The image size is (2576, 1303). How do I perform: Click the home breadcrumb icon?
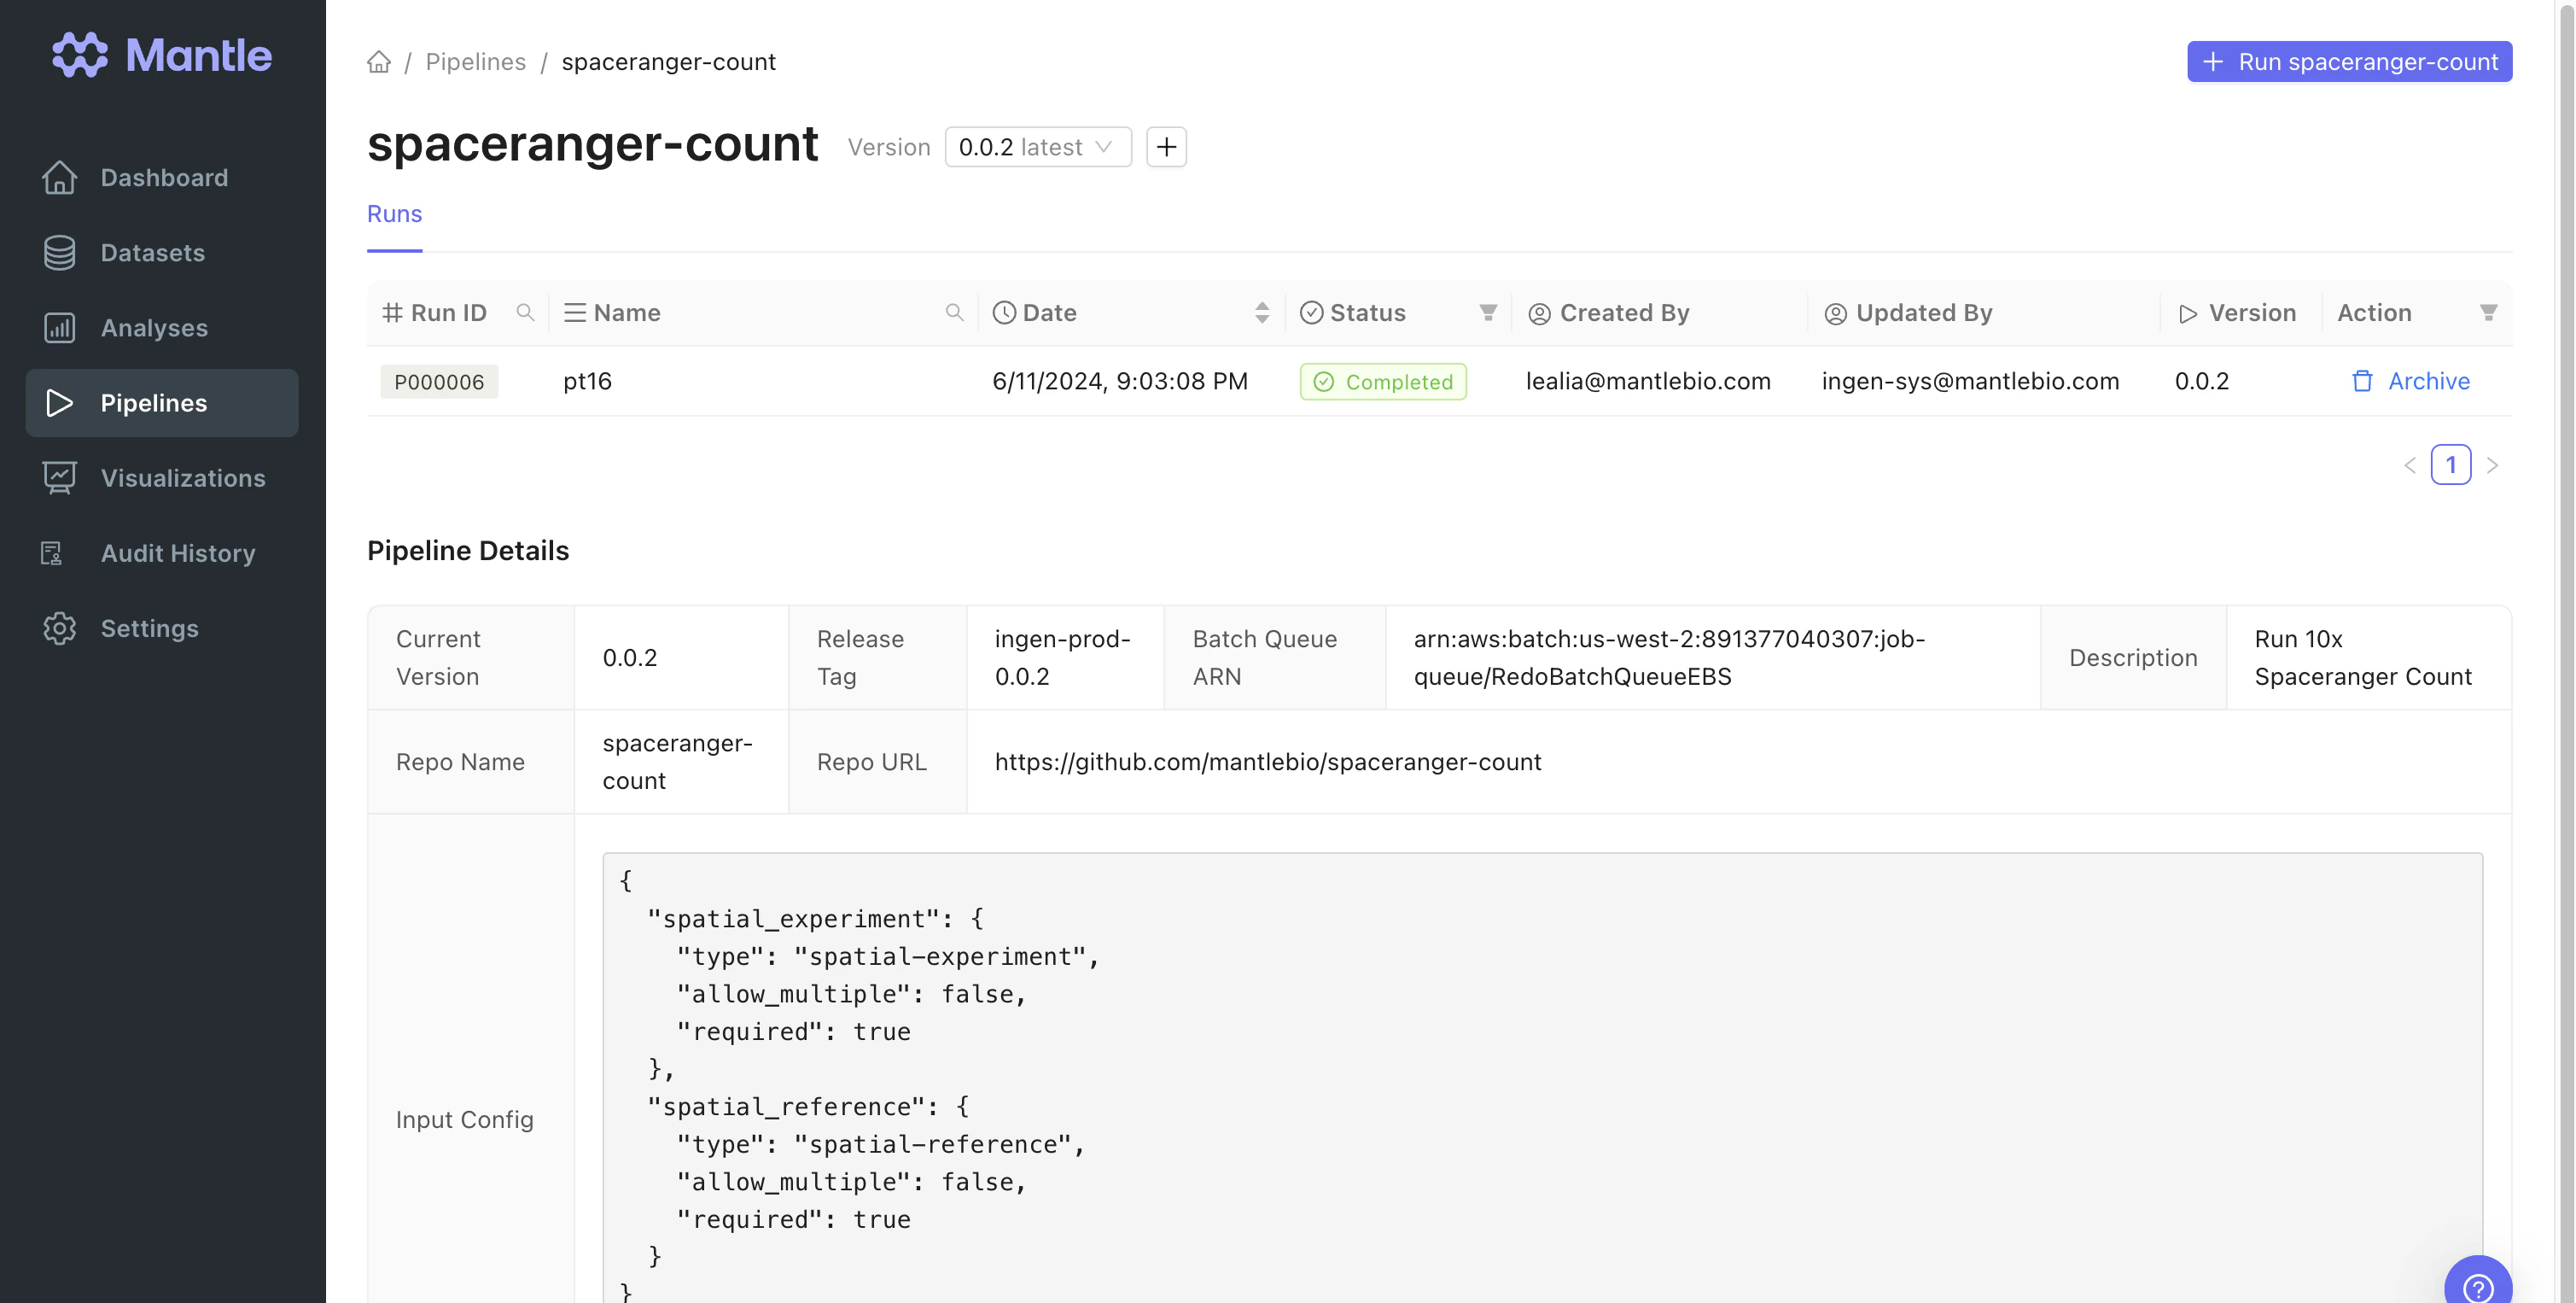point(379,62)
